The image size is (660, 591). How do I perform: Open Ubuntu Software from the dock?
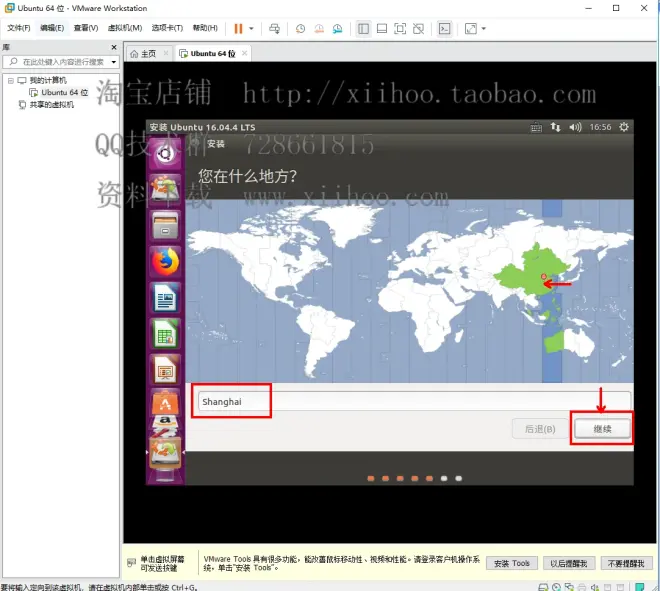(165, 402)
